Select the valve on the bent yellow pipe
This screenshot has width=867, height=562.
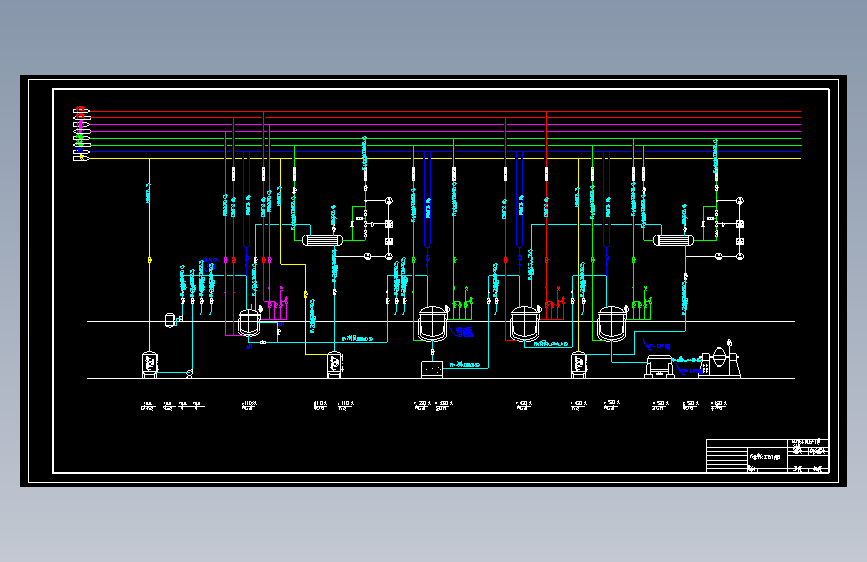pyautogui.click(x=306, y=295)
